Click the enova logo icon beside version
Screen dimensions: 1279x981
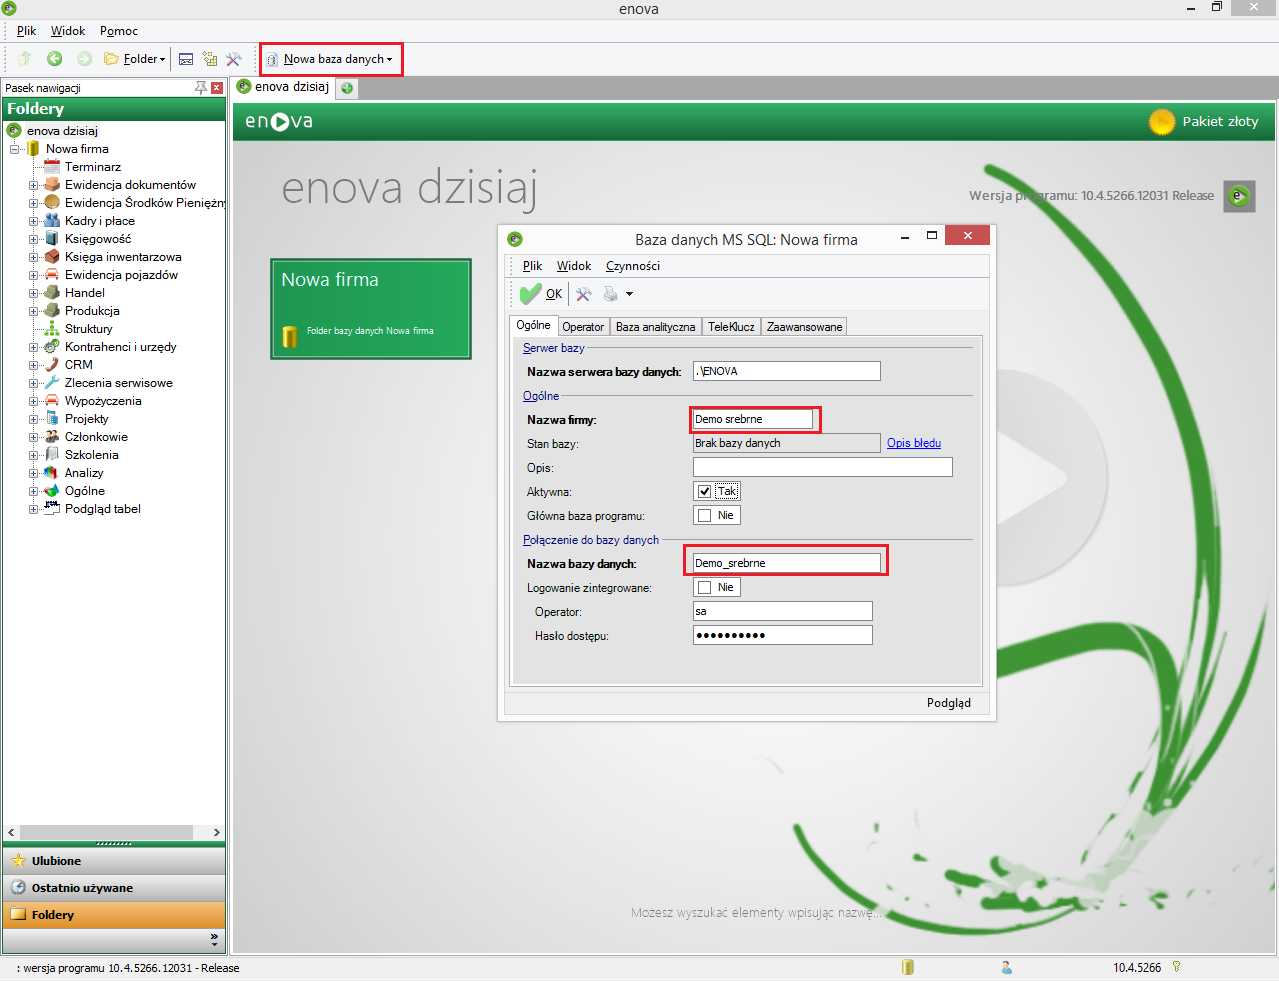[1239, 196]
